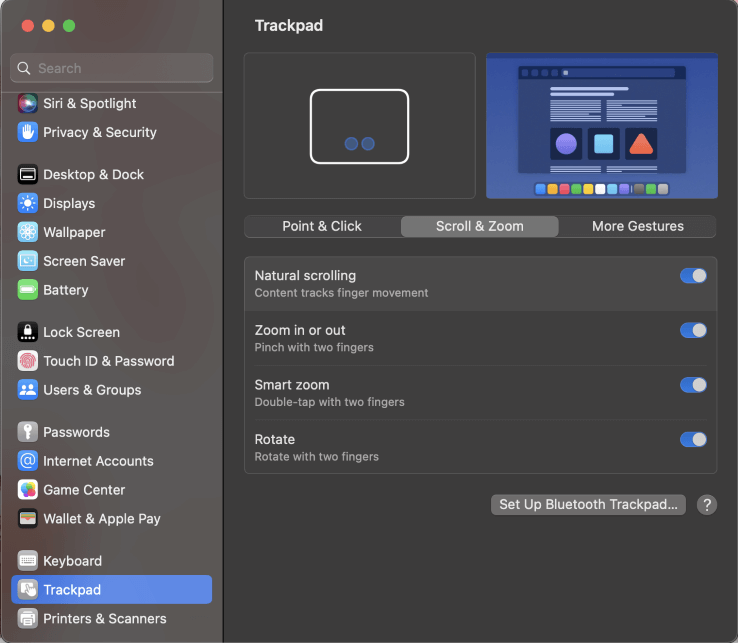Turn off Zoom in or out switch

coord(693,330)
